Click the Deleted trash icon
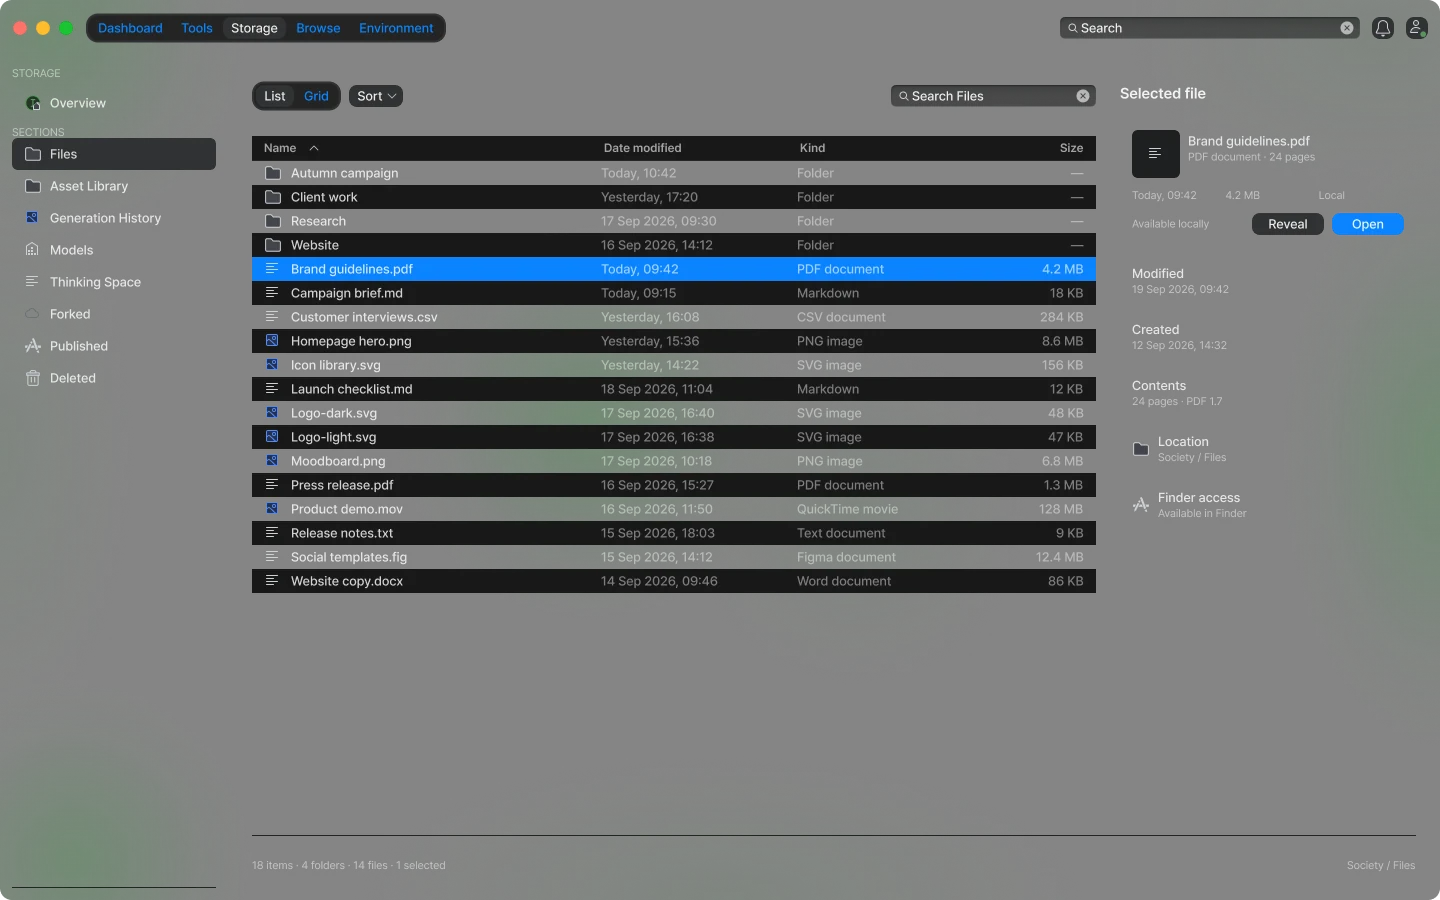The image size is (1440, 900). [x=33, y=378]
